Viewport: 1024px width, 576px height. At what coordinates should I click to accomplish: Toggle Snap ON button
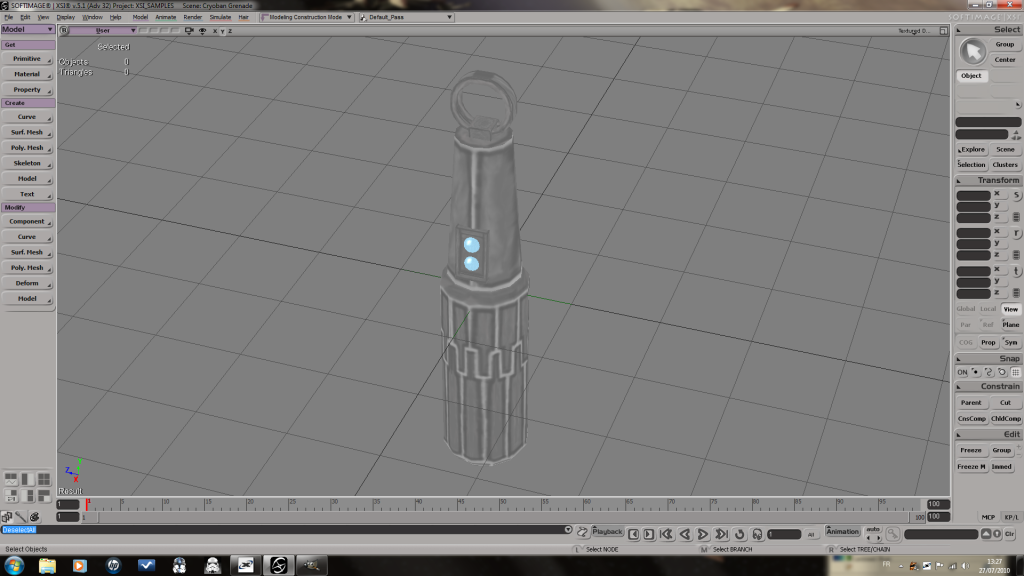coord(962,372)
